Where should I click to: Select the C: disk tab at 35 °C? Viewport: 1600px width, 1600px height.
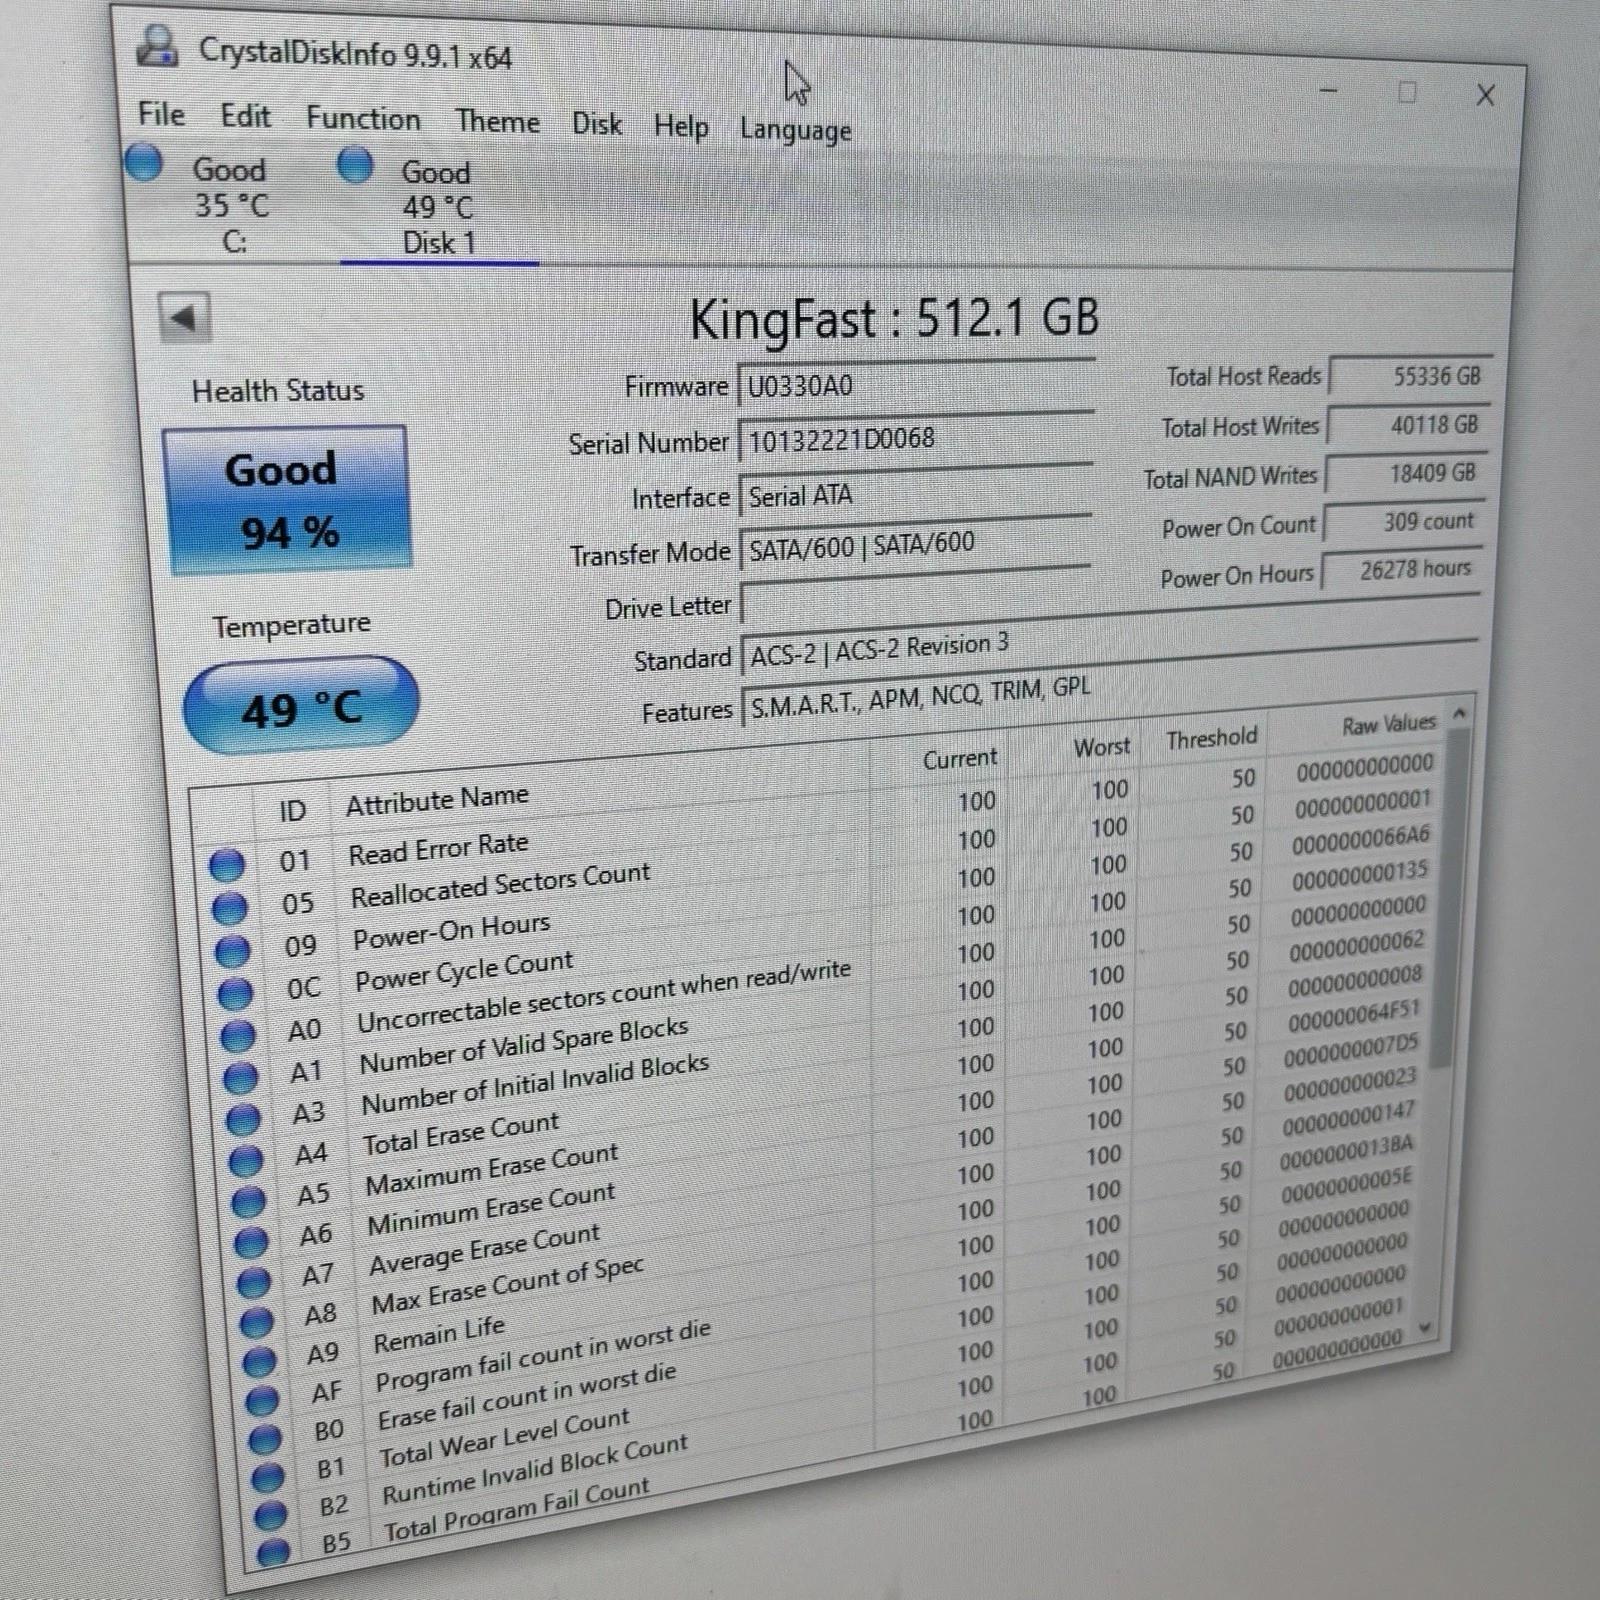tap(230, 205)
